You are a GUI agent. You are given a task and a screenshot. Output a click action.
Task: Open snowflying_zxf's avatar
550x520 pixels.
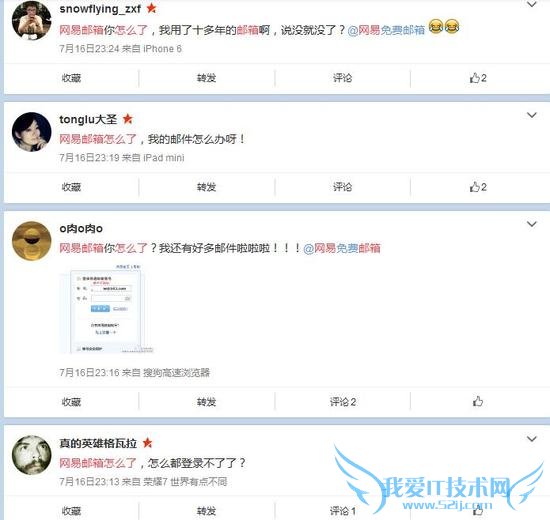pos(32,21)
